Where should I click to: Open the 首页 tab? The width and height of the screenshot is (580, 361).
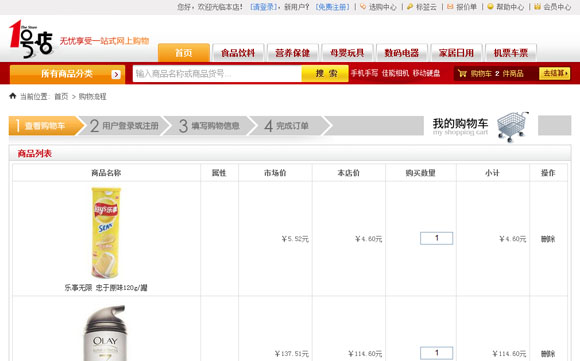pos(184,53)
